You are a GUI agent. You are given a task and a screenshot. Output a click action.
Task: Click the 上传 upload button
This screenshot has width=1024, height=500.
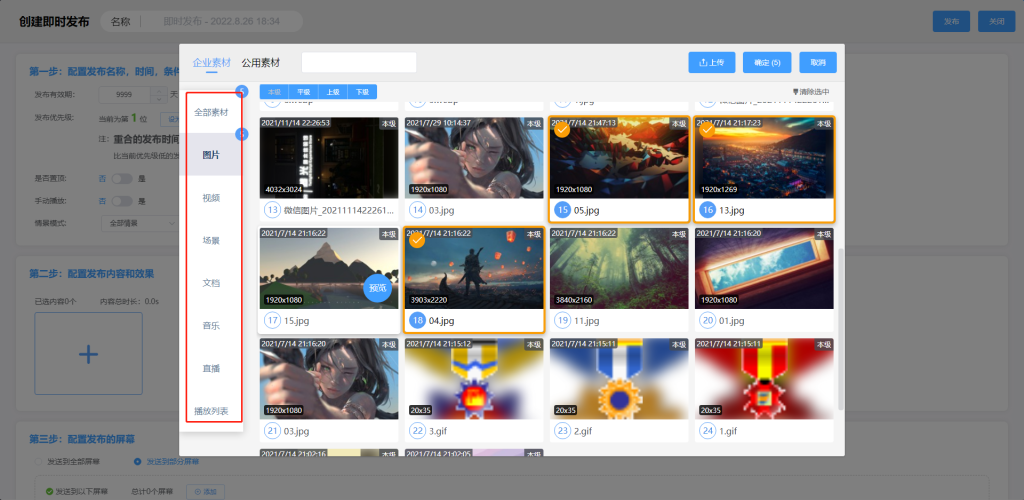click(x=711, y=63)
